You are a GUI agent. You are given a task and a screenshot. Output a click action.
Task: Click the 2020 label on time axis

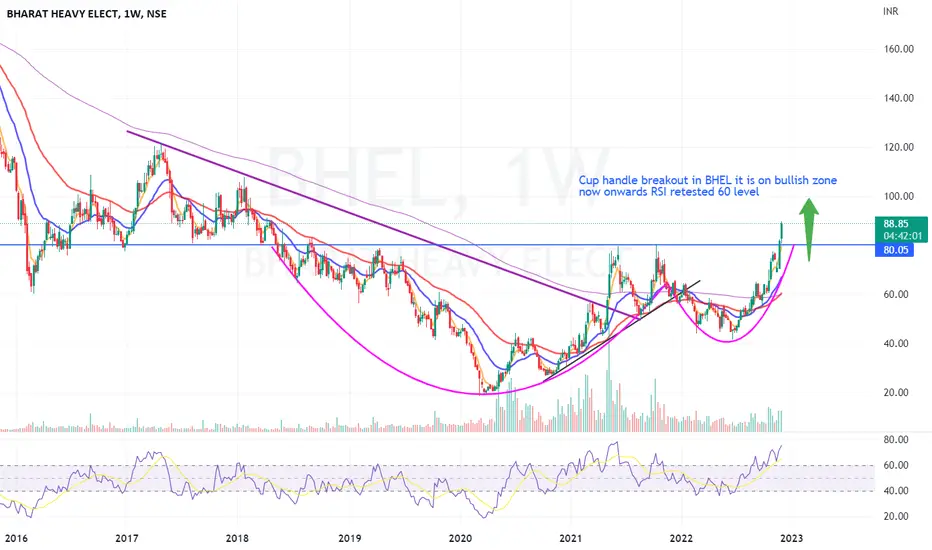pos(460,539)
